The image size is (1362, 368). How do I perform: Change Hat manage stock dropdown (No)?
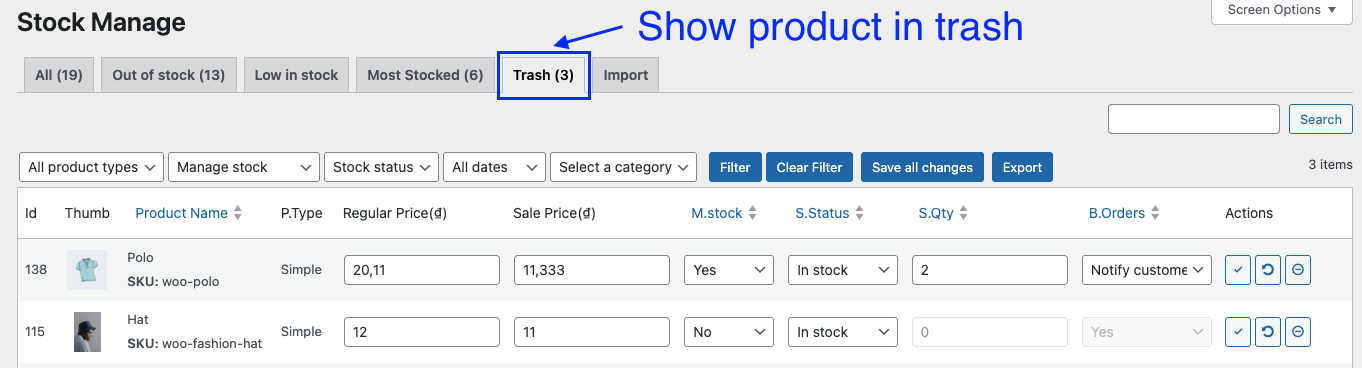pos(729,332)
